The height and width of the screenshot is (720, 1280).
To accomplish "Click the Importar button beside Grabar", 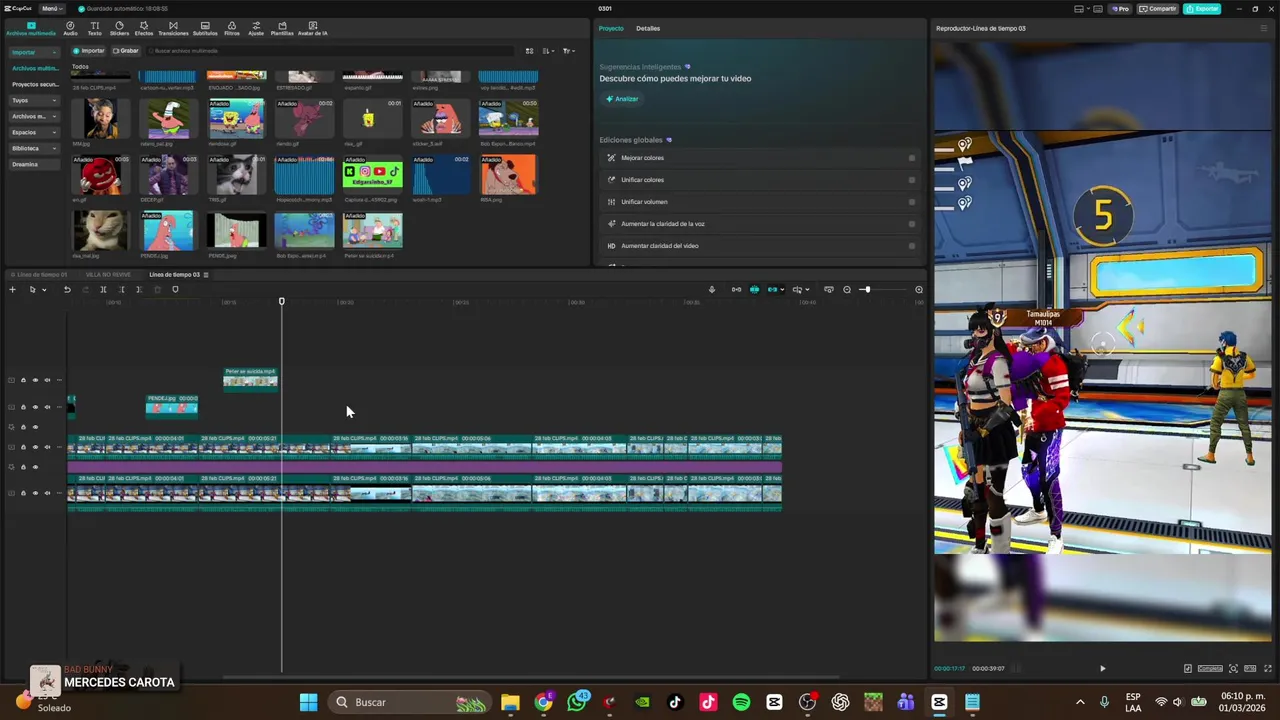I will (89, 51).
